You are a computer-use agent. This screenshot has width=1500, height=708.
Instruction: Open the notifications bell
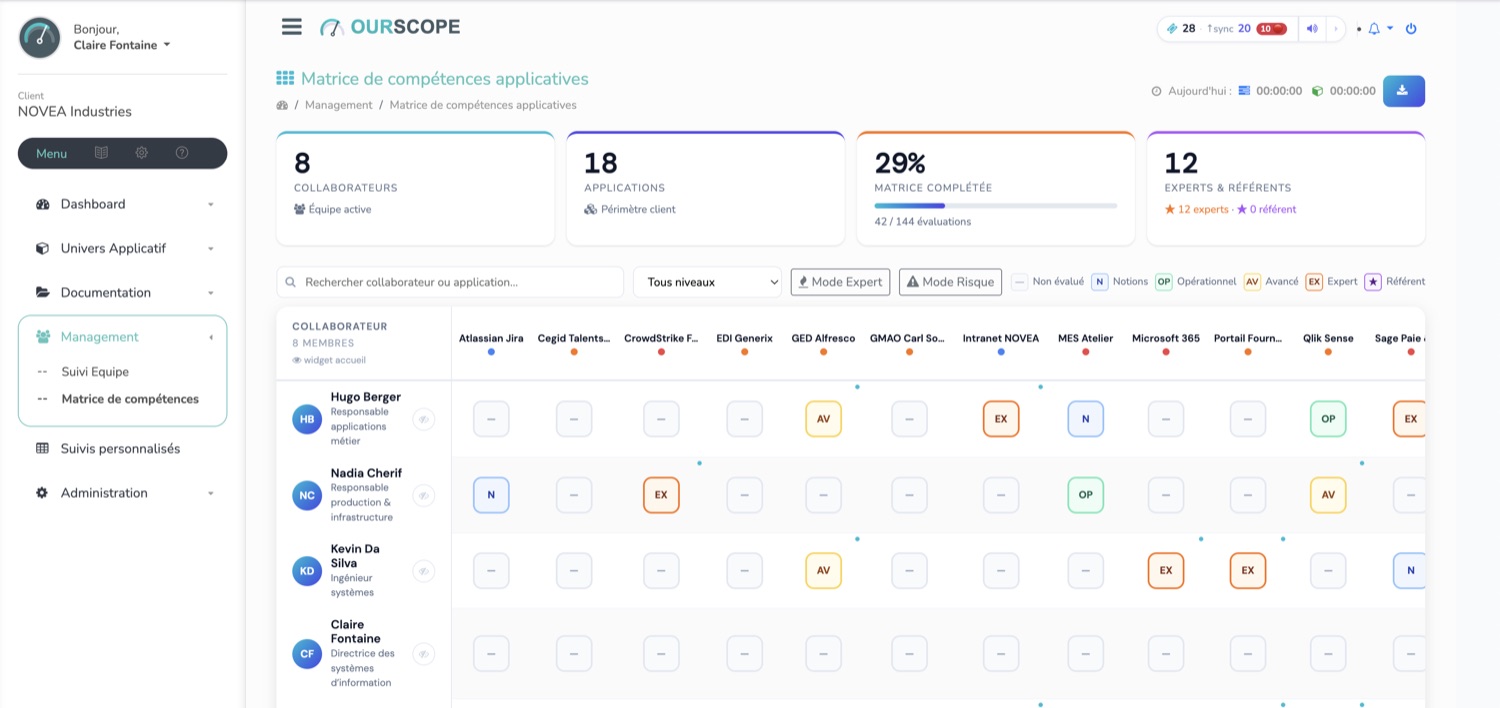1374,29
